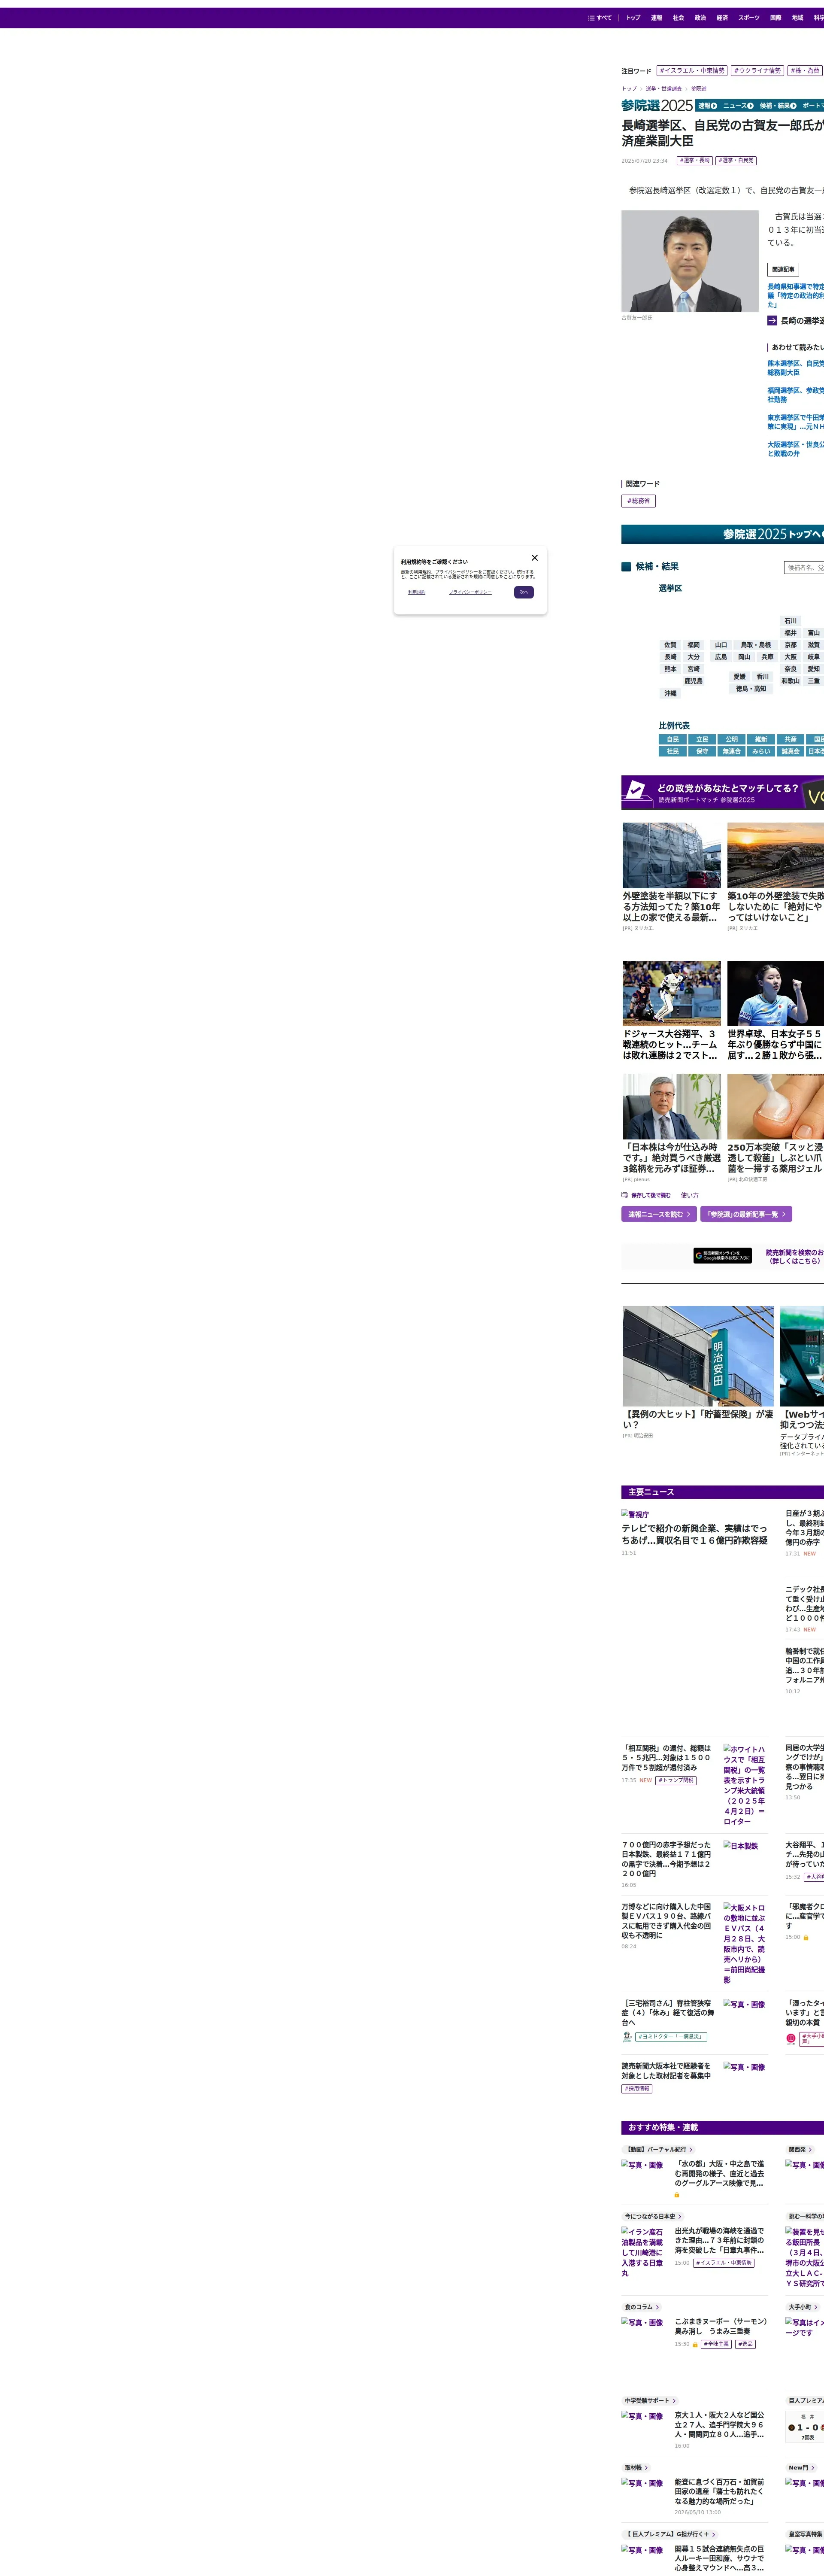Open the 選挙・世論調査 breadcrumb
This screenshot has width=824, height=2576.
(x=664, y=89)
